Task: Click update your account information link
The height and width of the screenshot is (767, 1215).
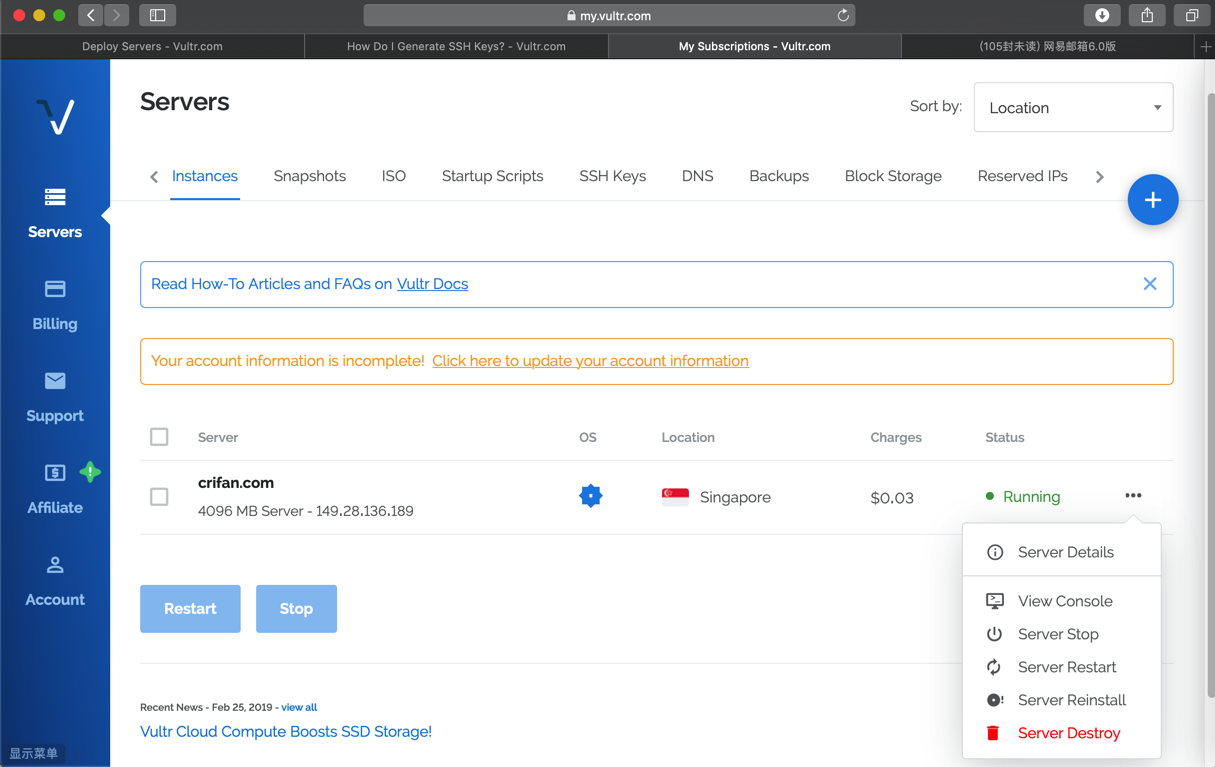Action: (590, 361)
